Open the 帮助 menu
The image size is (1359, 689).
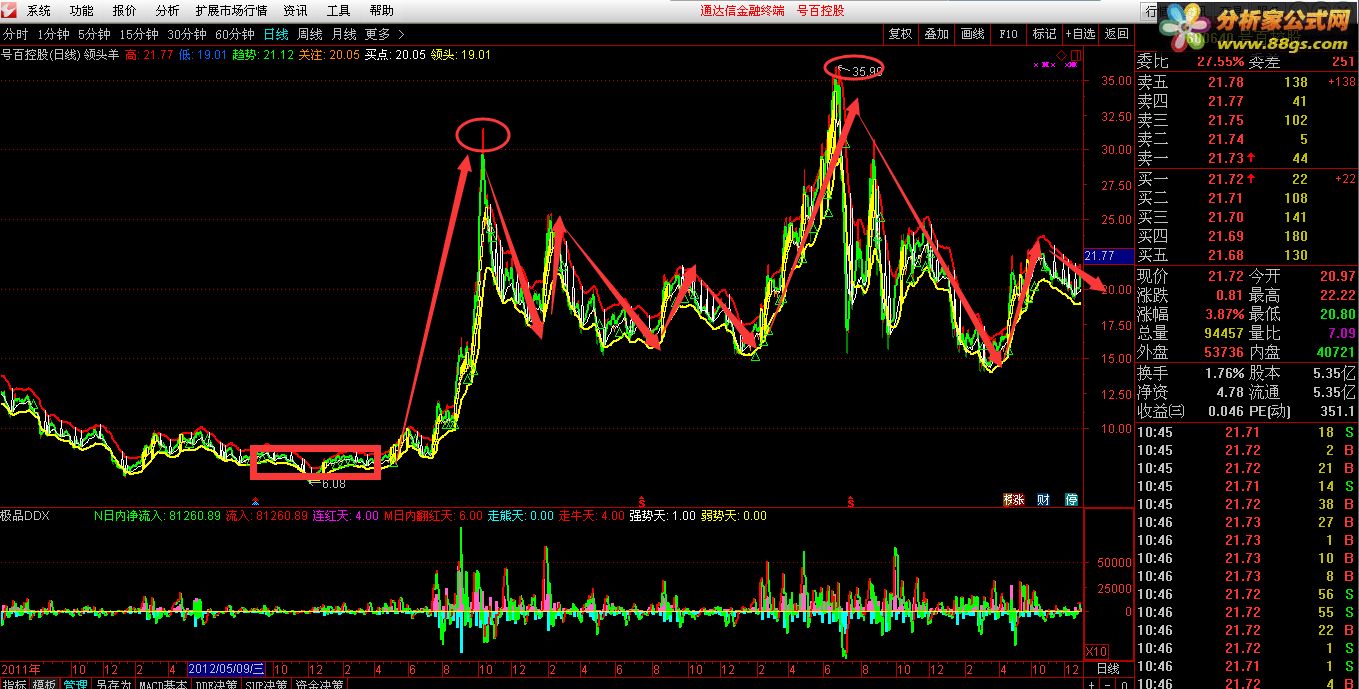click(x=381, y=11)
